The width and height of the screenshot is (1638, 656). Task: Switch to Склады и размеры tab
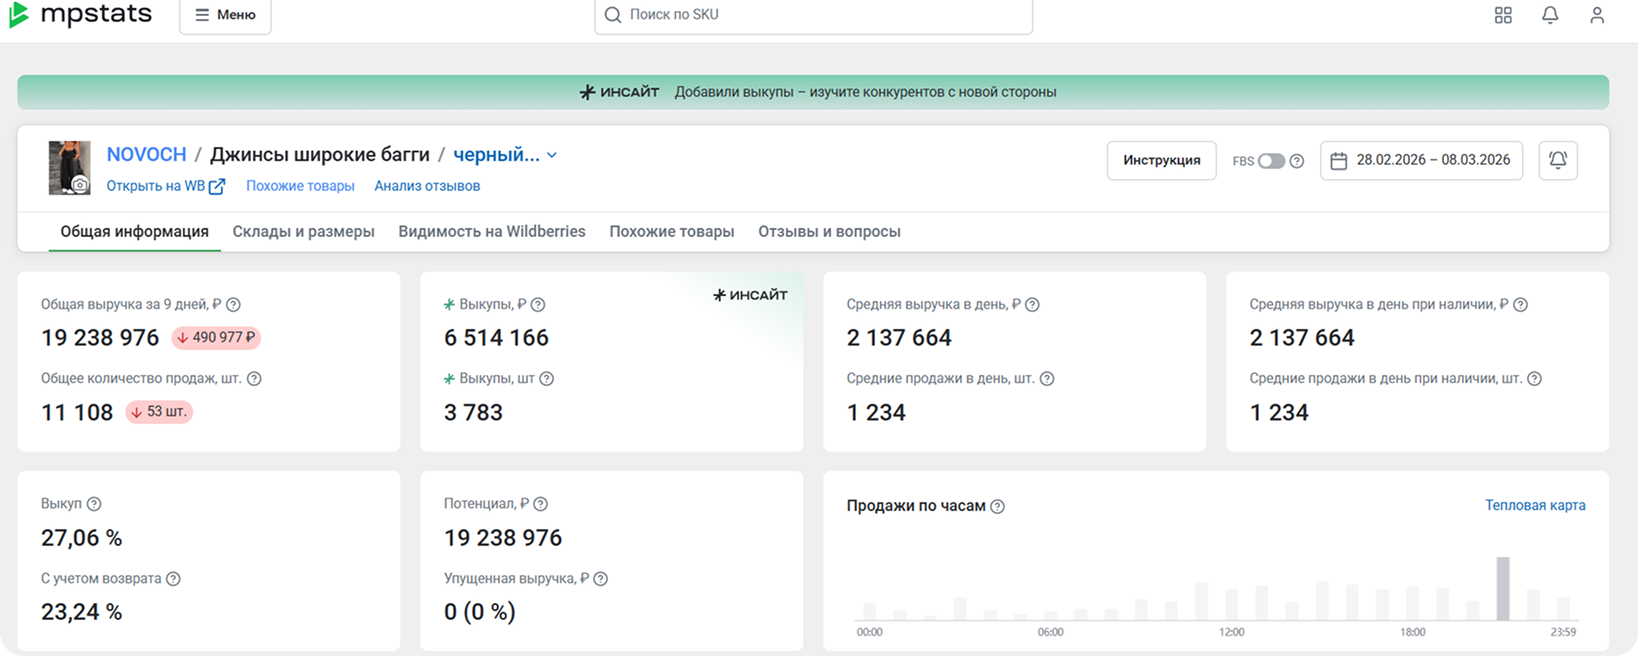(x=303, y=231)
